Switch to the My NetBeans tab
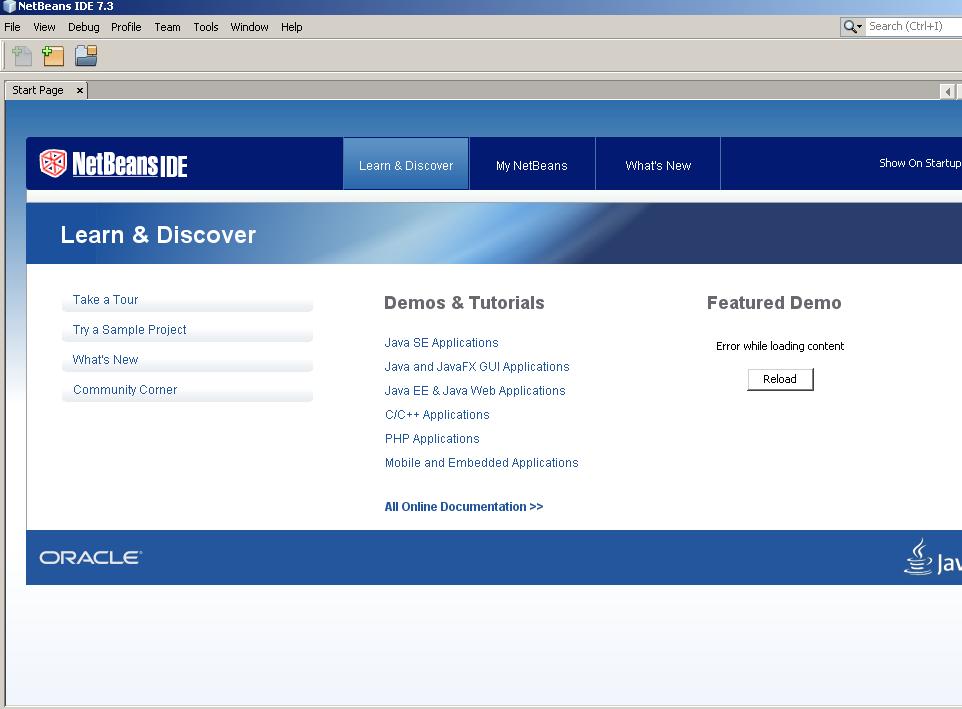This screenshot has width=962, height=709. pos(532,163)
